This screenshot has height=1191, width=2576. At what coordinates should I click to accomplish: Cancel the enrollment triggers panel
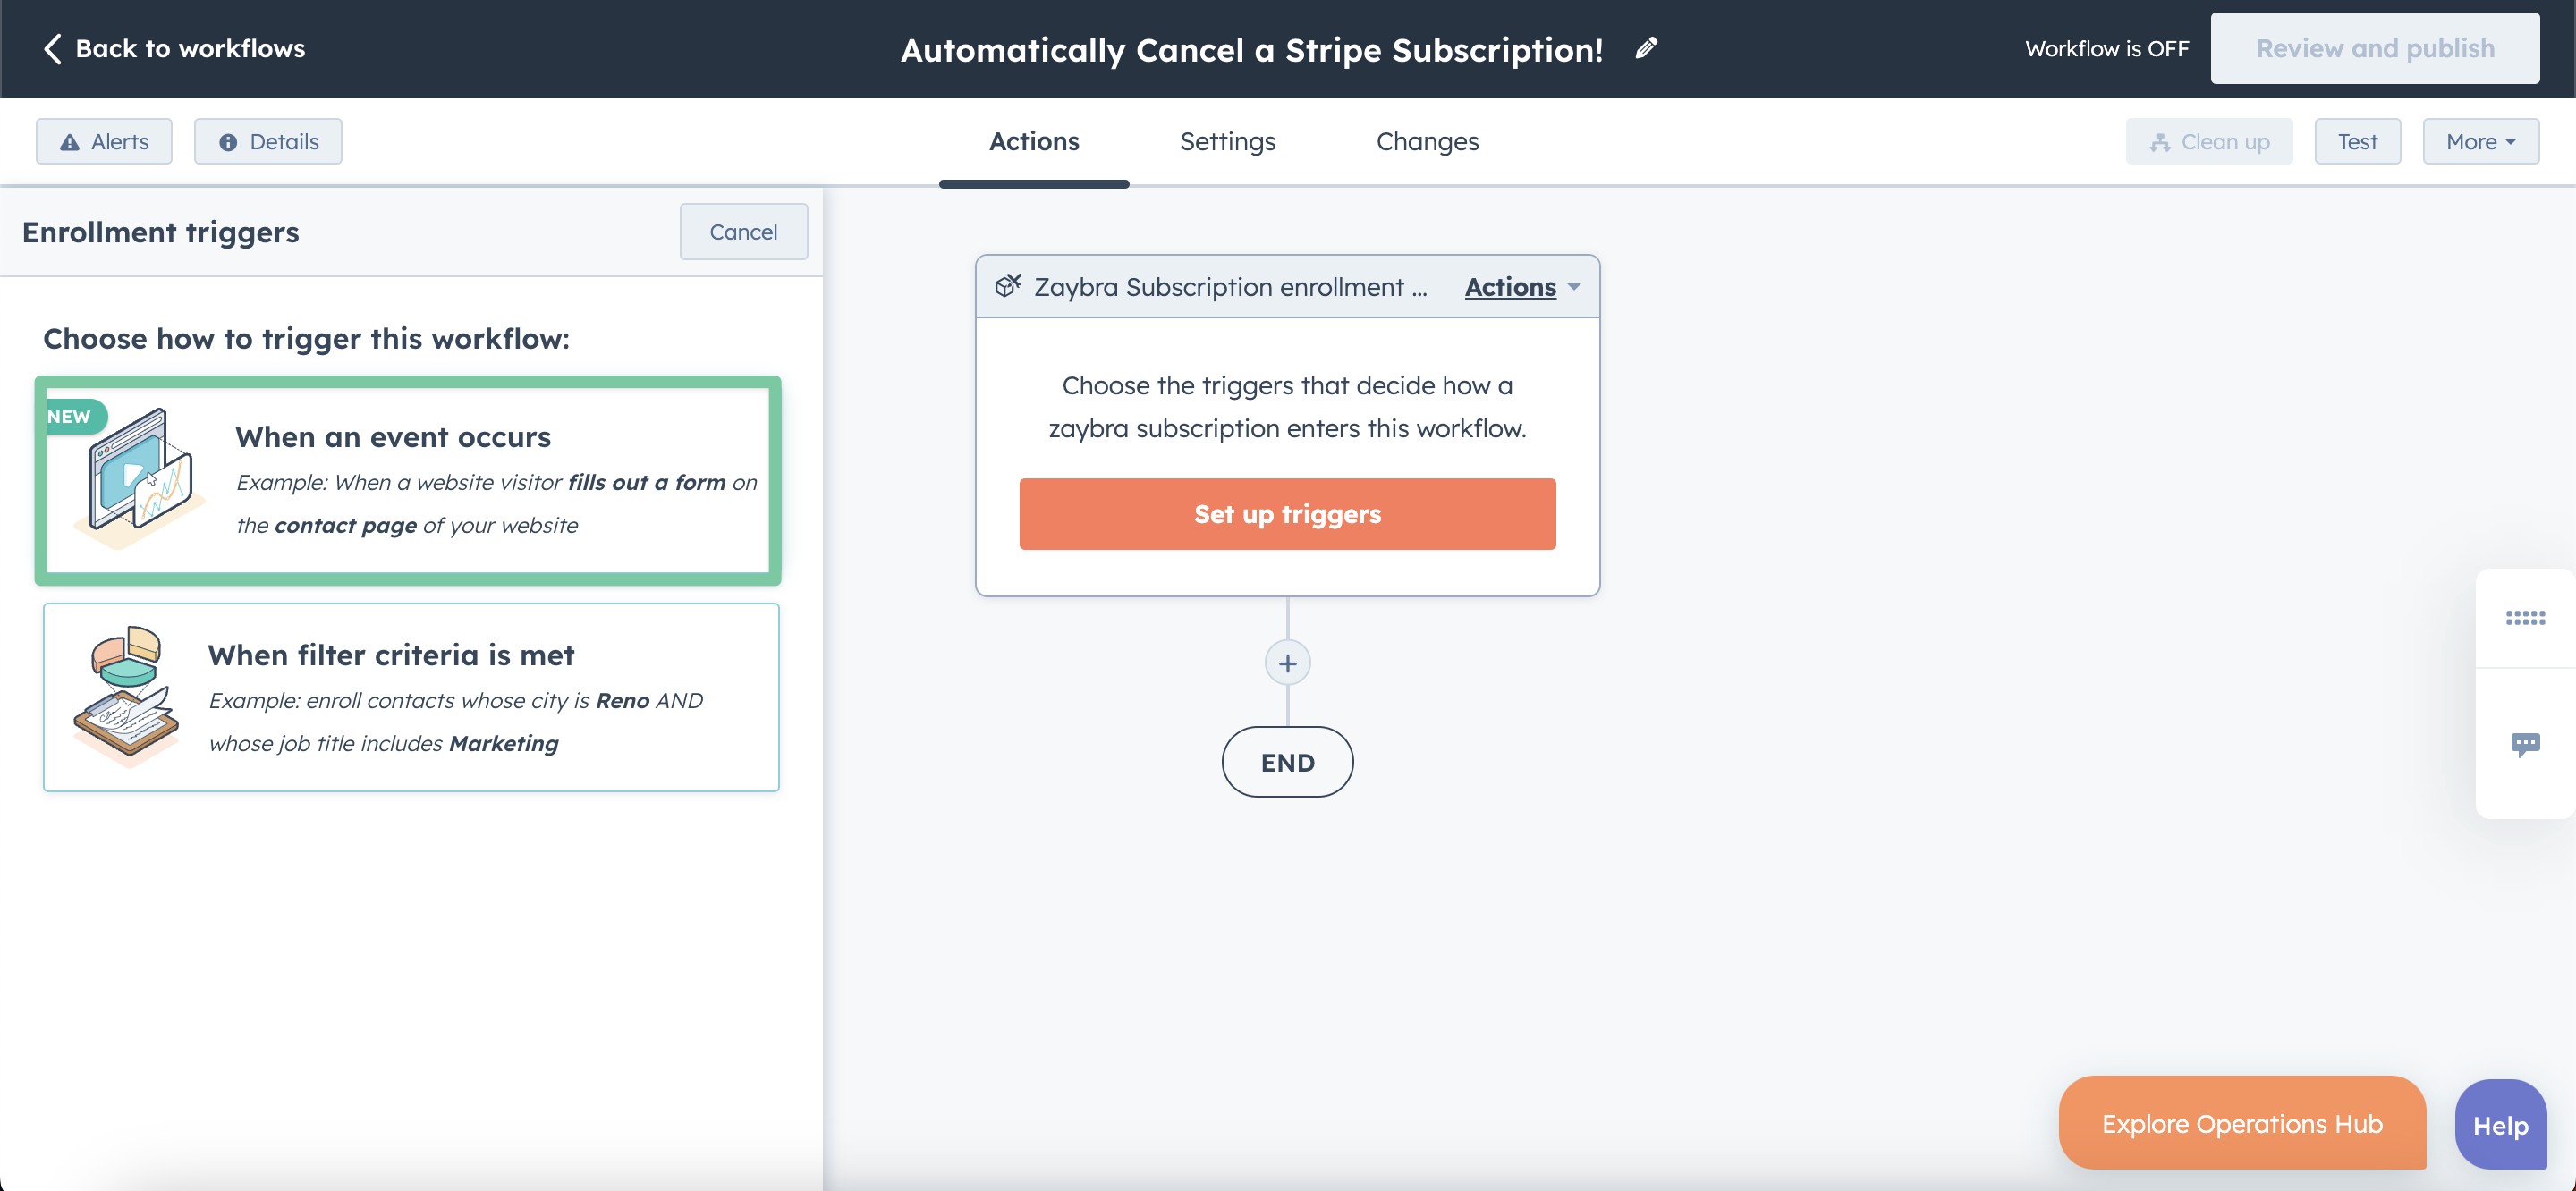(743, 231)
